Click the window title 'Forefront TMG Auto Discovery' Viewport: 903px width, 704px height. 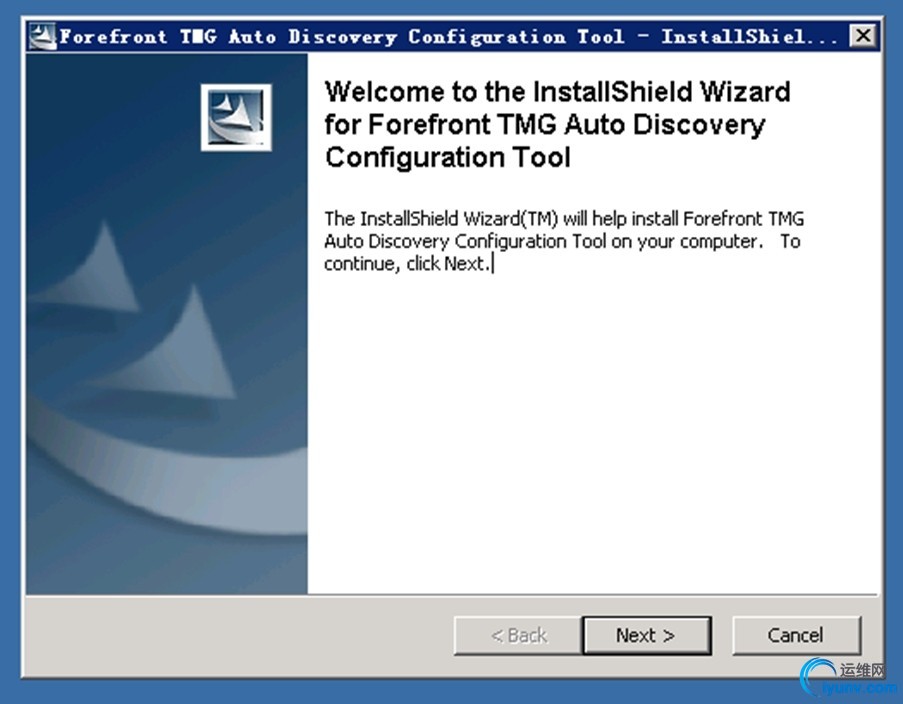click(228, 36)
